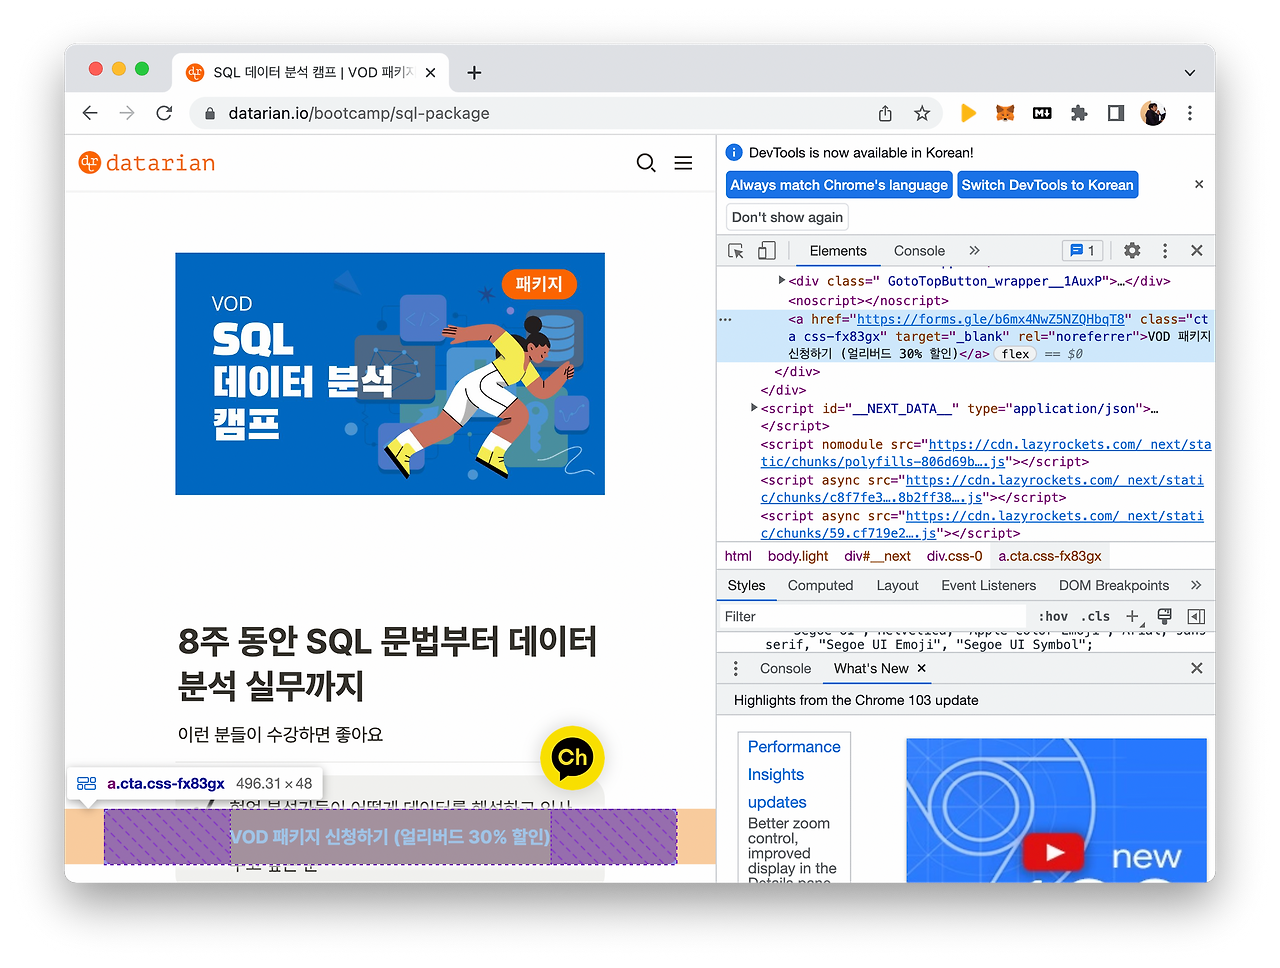Open the Extensions puzzle menu
The height and width of the screenshot is (968, 1280).
[1079, 113]
